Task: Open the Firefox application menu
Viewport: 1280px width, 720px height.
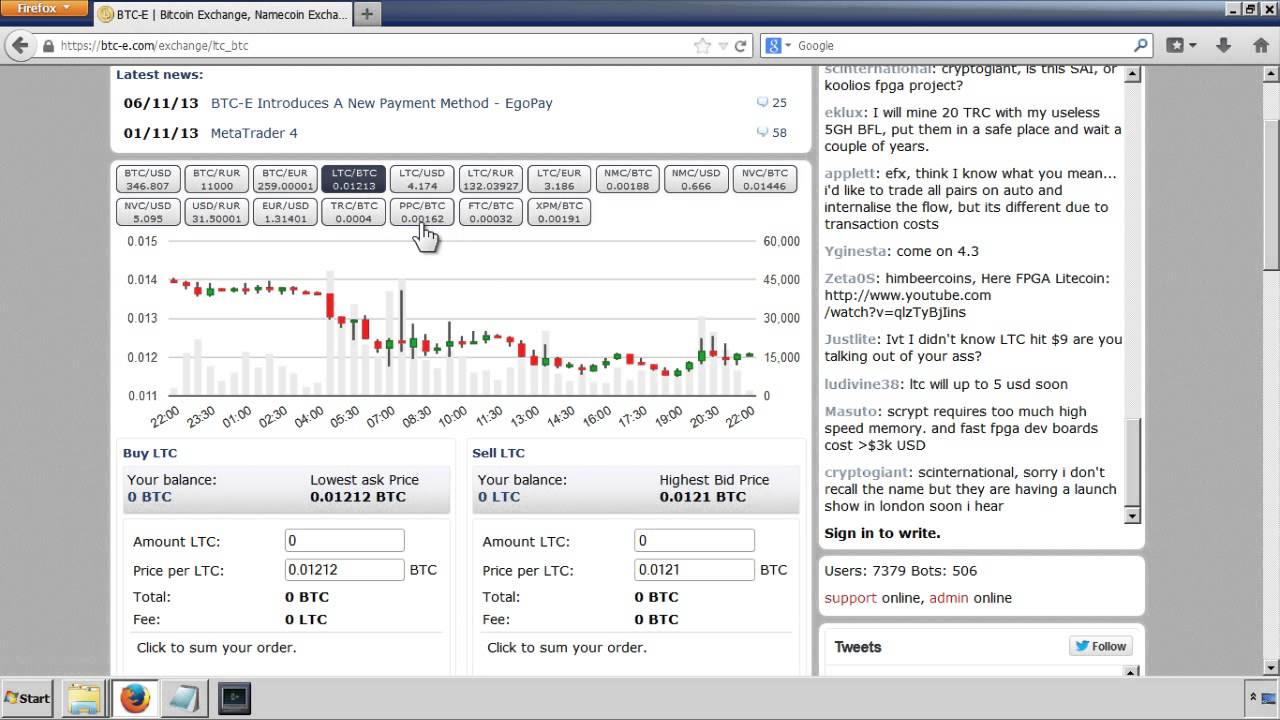Action: tap(43, 8)
